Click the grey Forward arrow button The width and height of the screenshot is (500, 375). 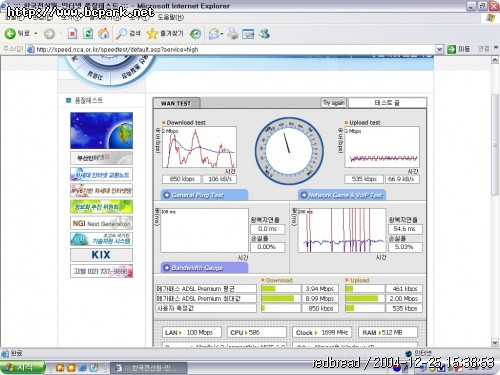(49, 34)
